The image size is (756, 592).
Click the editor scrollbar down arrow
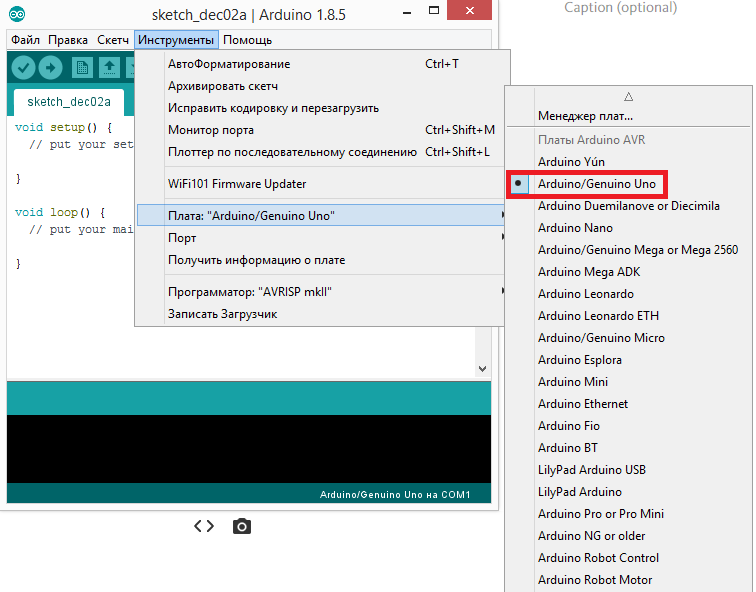pyautogui.click(x=483, y=369)
